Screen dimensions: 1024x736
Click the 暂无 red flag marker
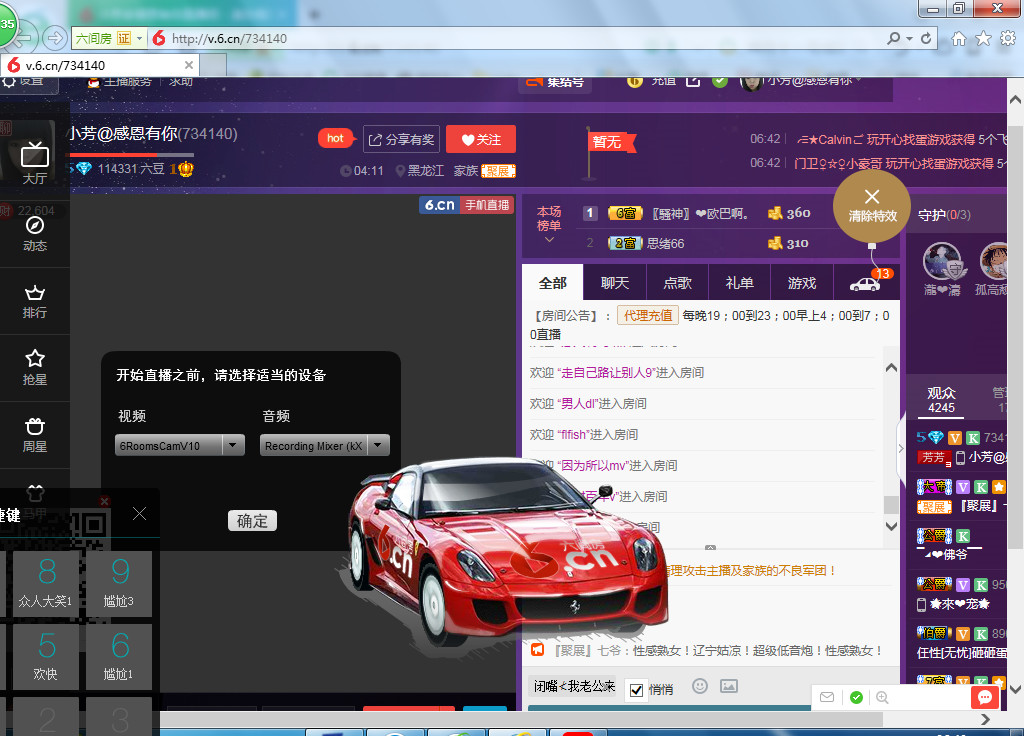click(611, 142)
